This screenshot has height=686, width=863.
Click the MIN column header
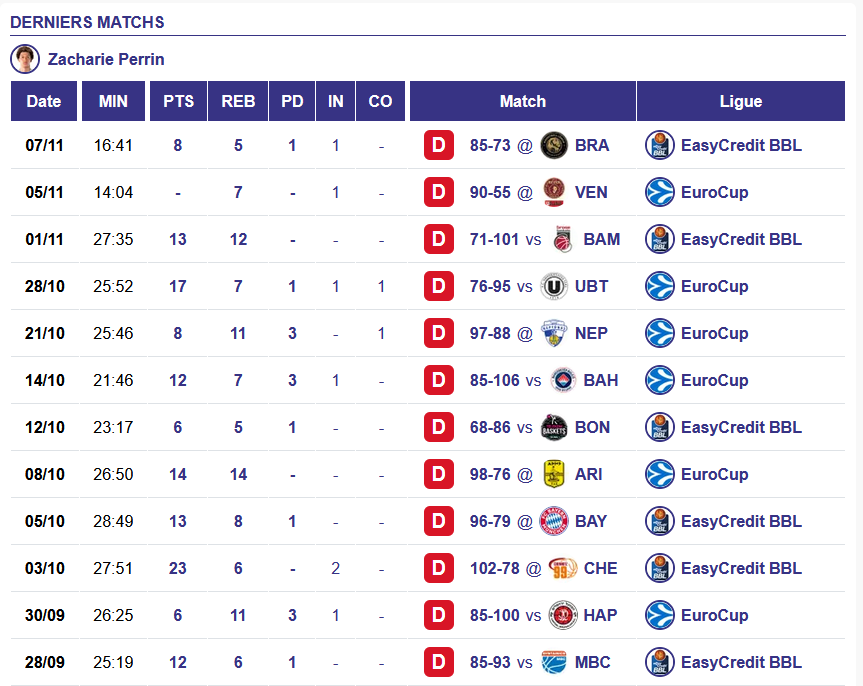click(x=114, y=101)
